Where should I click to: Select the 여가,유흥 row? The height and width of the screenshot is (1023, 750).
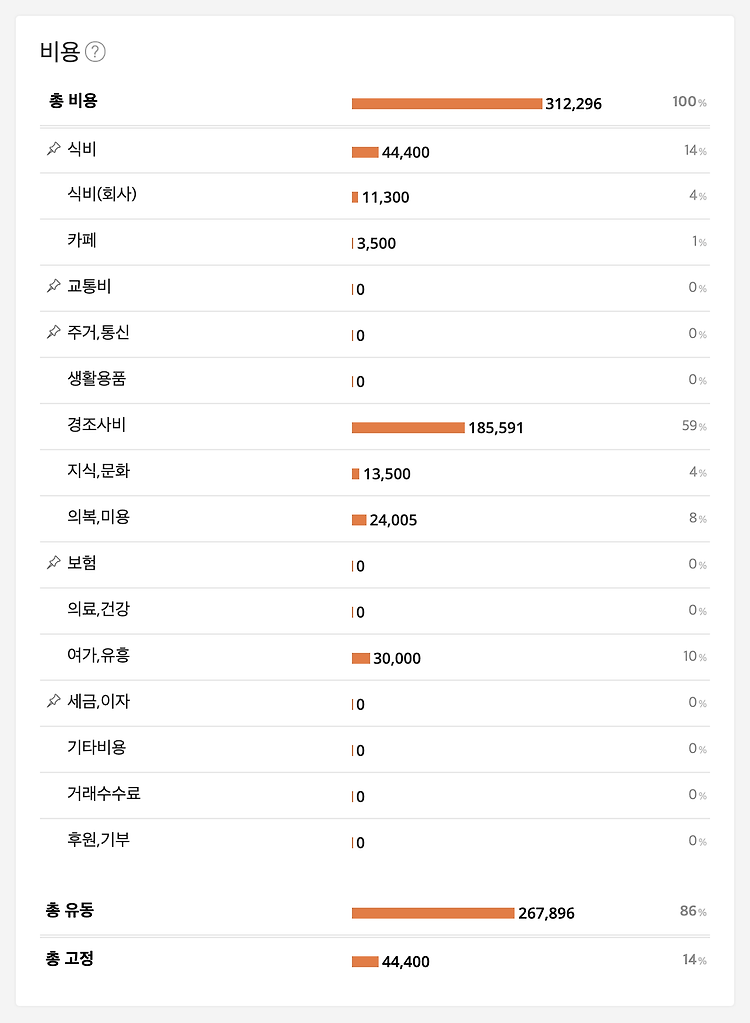pyautogui.click(x=375, y=657)
